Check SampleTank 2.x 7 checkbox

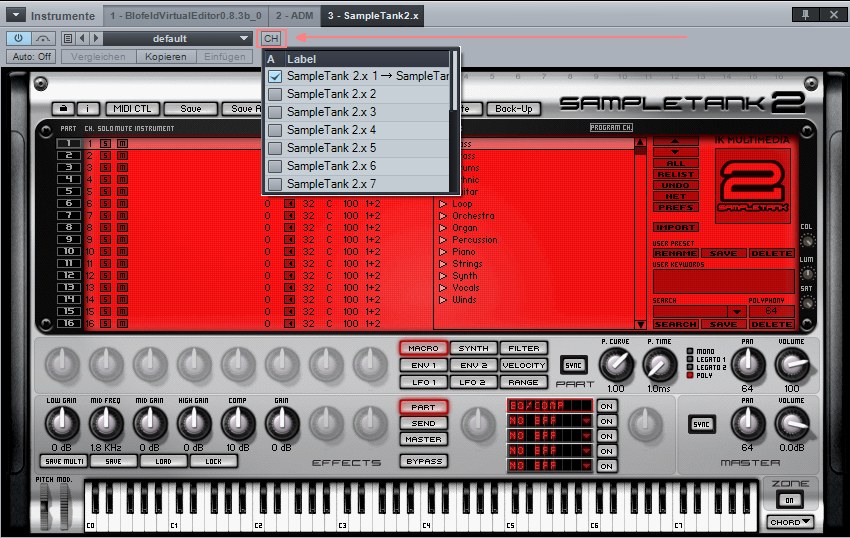[x=275, y=184]
